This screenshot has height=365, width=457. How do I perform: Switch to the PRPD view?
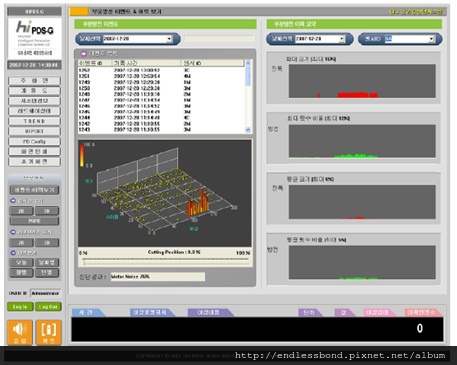point(34,221)
